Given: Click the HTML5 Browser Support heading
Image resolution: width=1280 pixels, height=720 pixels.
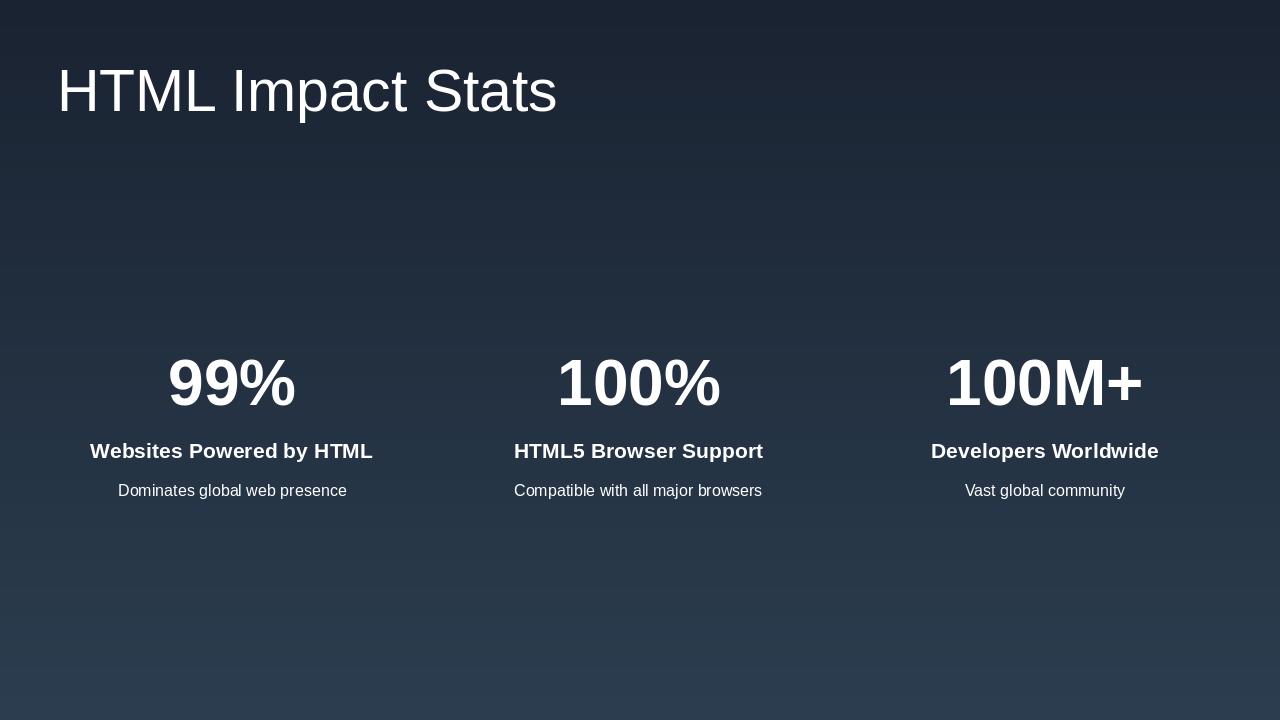Looking at the screenshot, I should click(x=638, y=451).
